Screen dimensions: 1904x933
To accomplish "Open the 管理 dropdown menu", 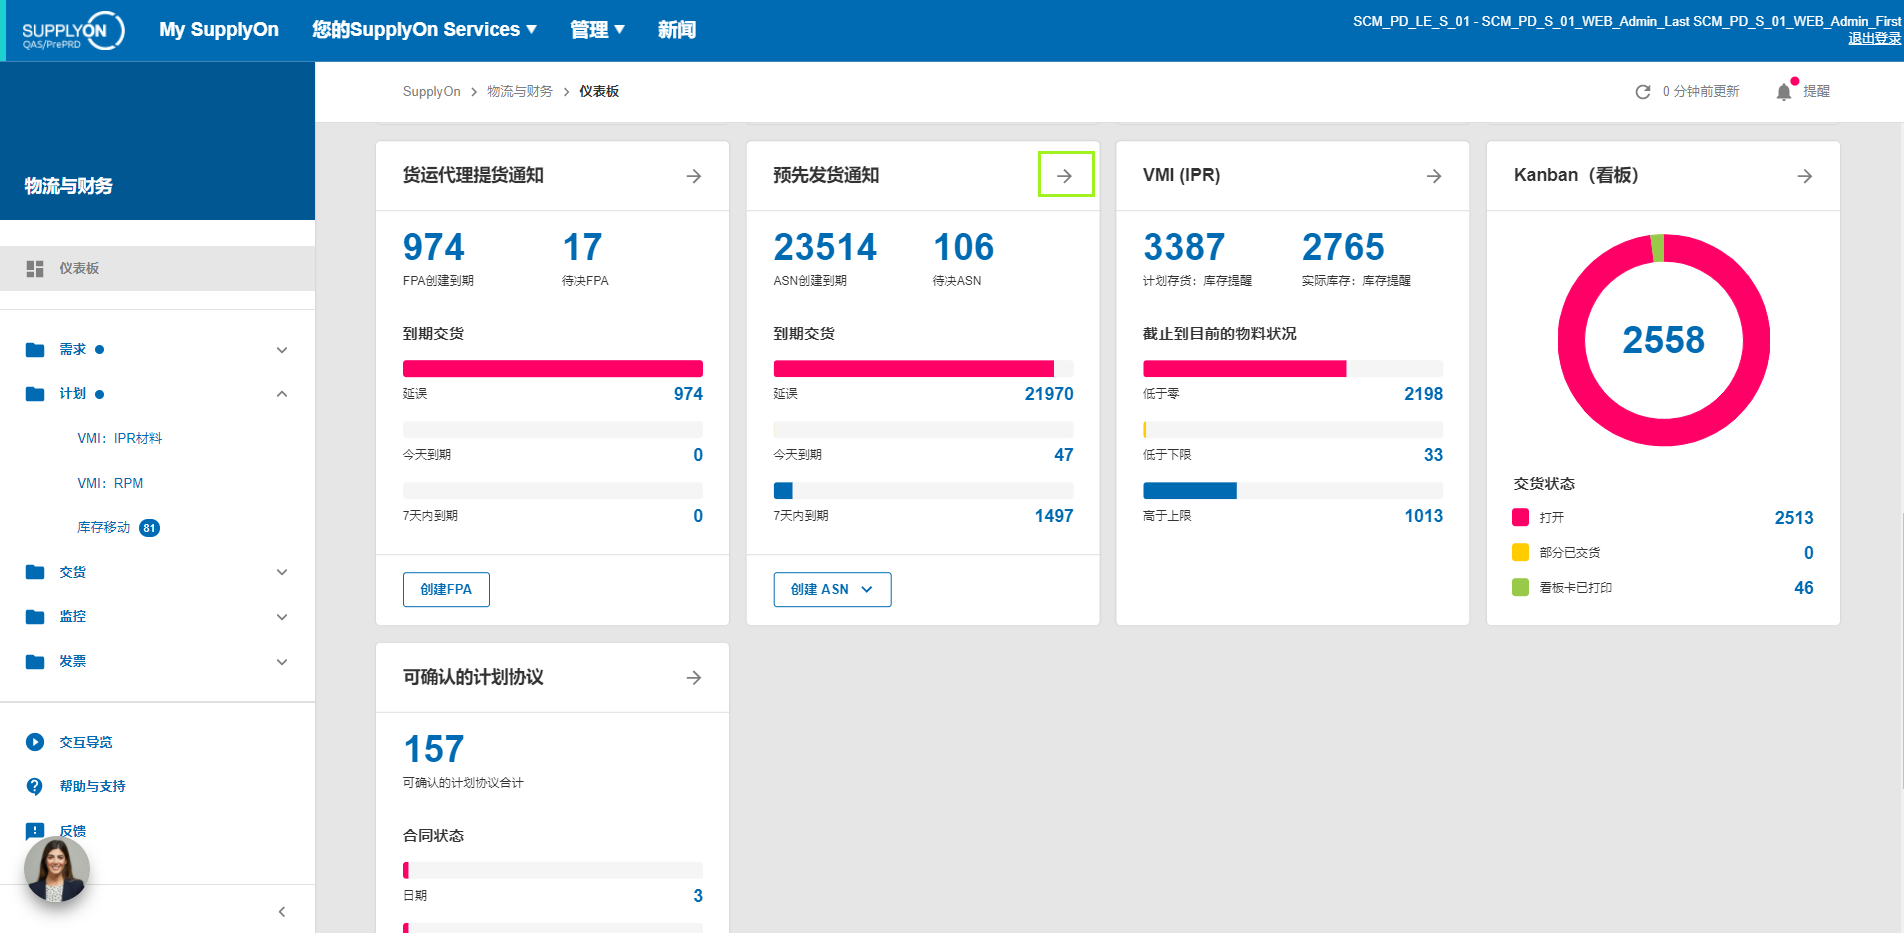I will (597, 30).
